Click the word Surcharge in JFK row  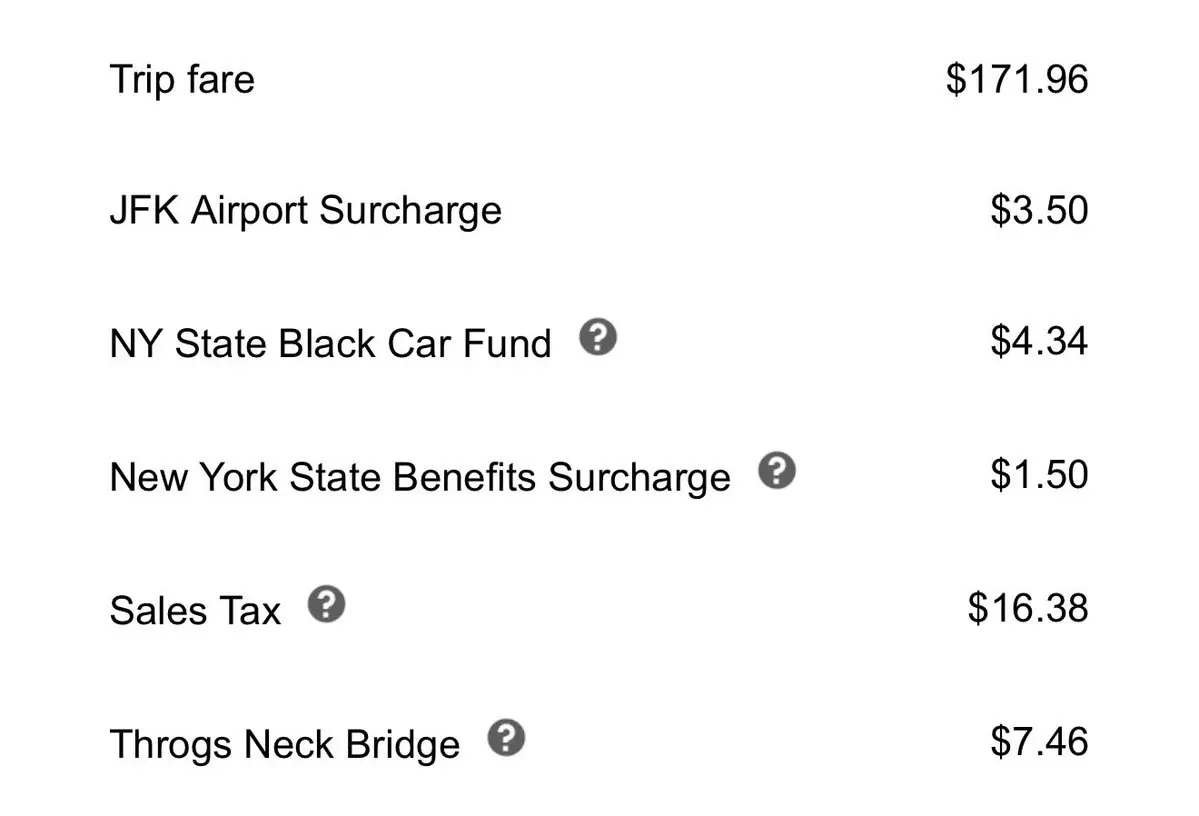coord(411,211)
